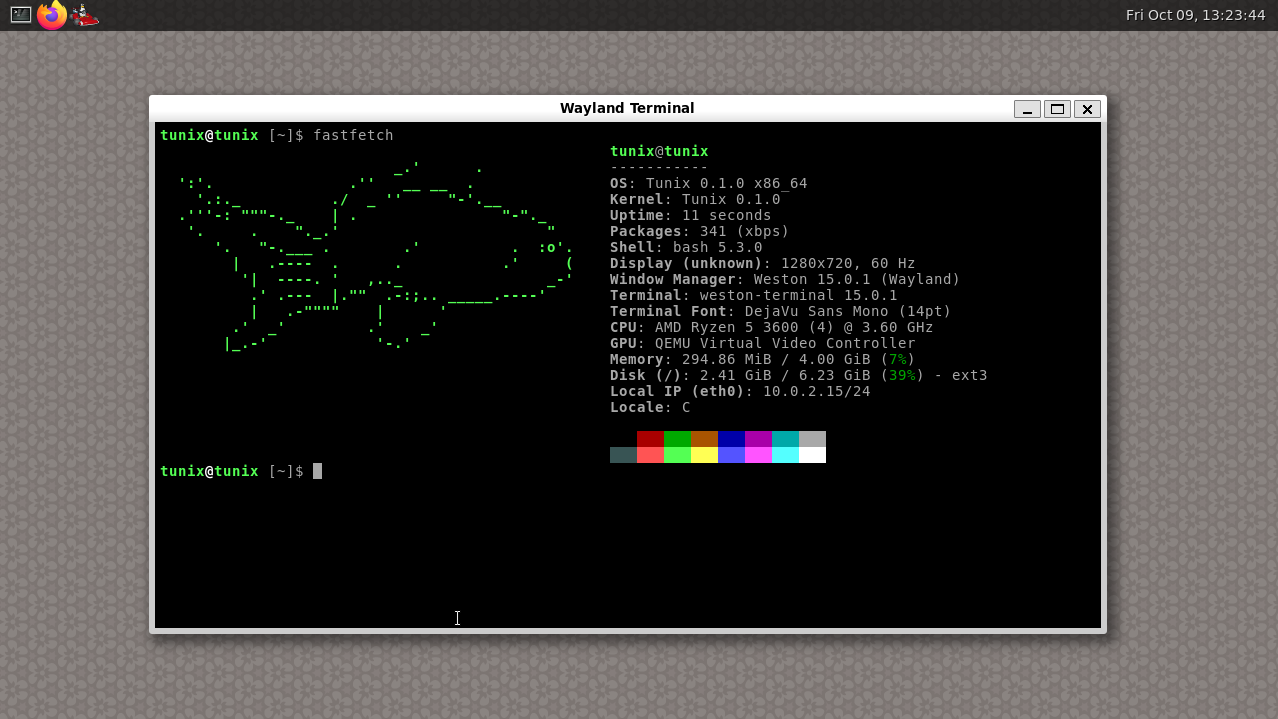Click the tunix@tunix header above the dashes
The image size is (1278, 719).
coord(659,151)
